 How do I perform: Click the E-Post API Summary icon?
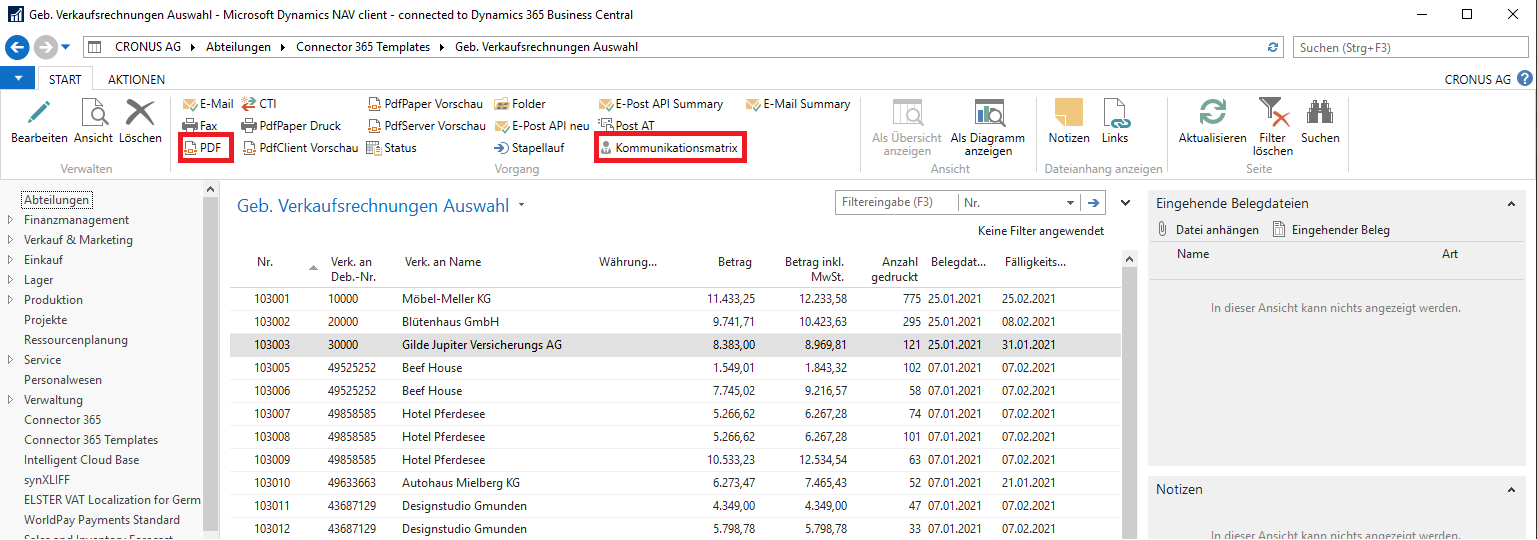coord(607,104)
